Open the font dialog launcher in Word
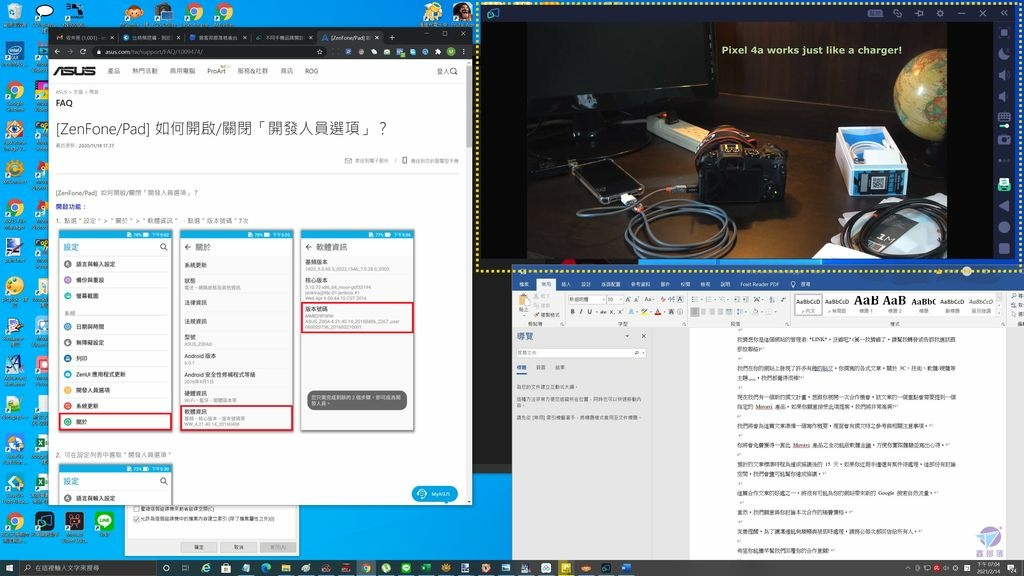The width and height of the screenshot is (1024, 576). (x=684, y=324)
